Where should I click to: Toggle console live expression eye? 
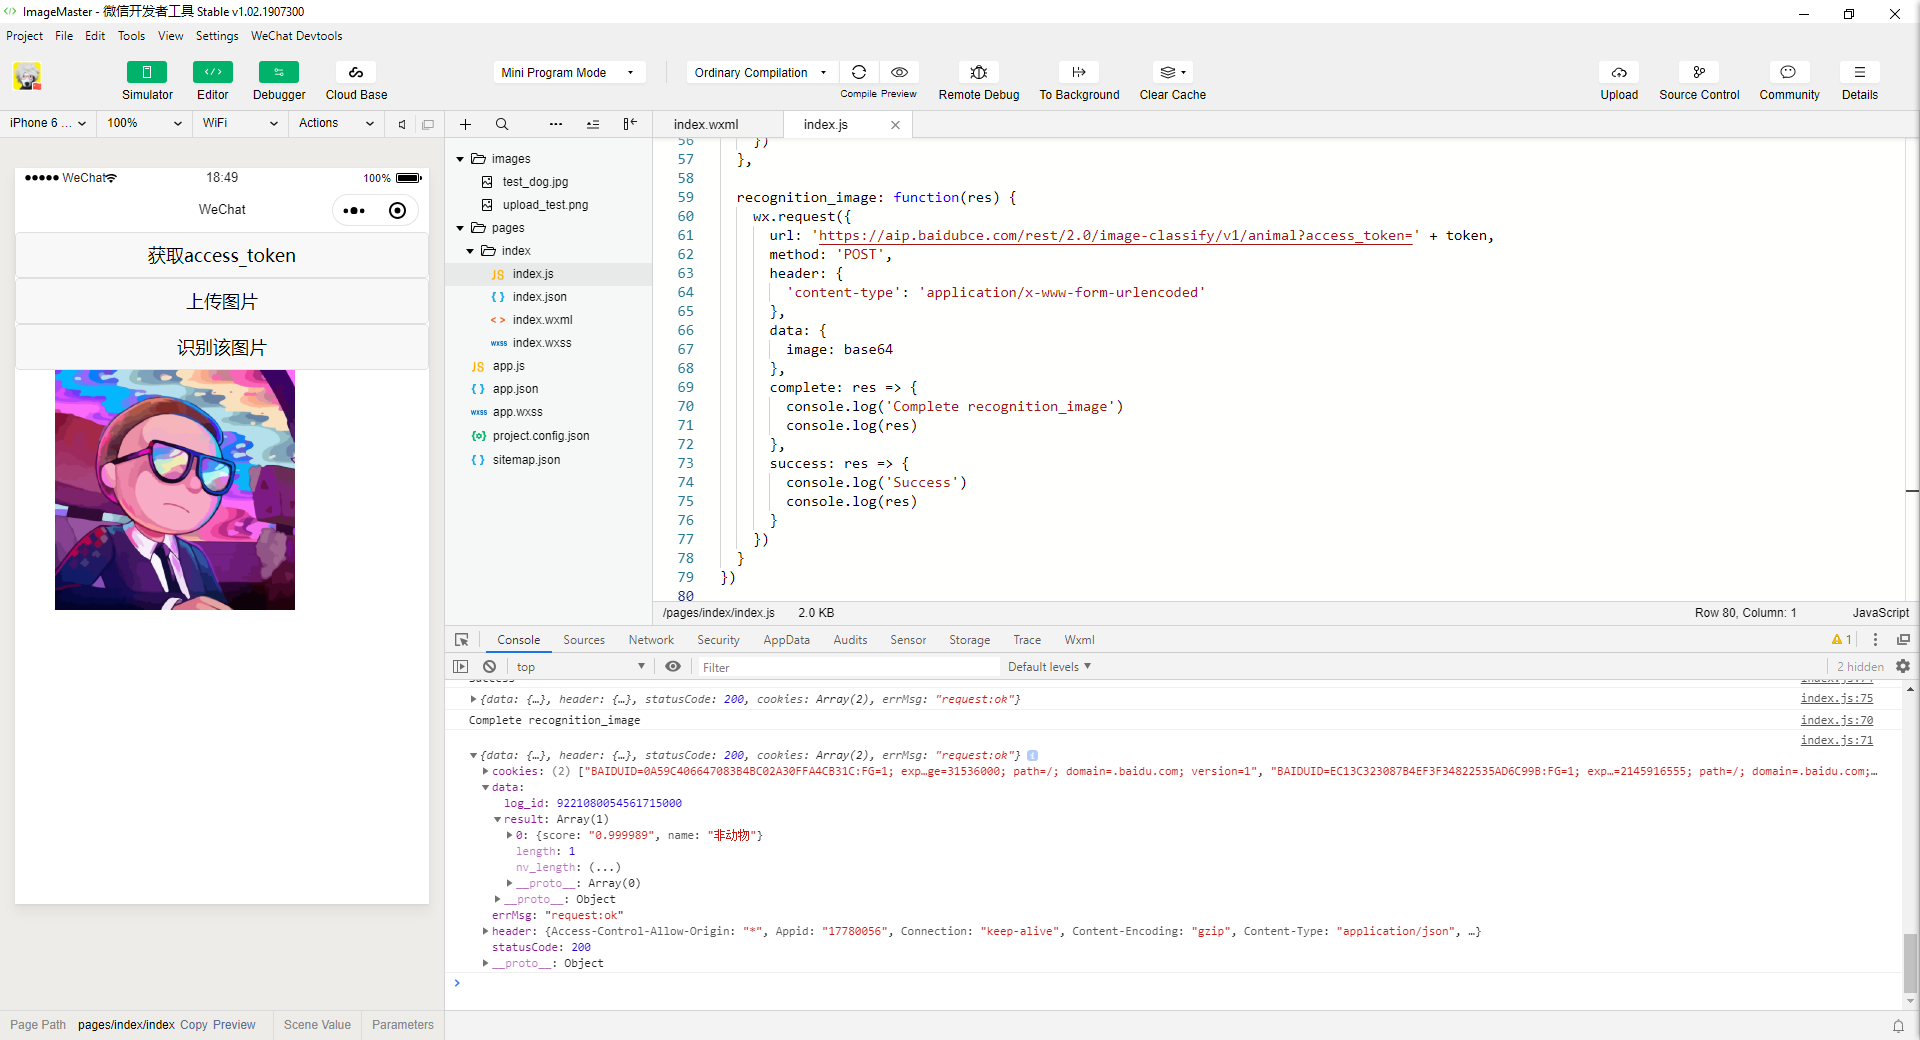(673, 666)
